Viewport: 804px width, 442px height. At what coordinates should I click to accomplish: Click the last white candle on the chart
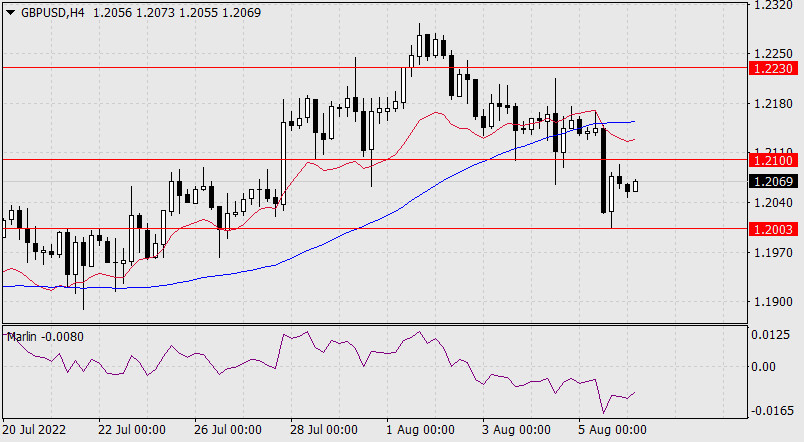pyautogui.click(x=636, y=185)
